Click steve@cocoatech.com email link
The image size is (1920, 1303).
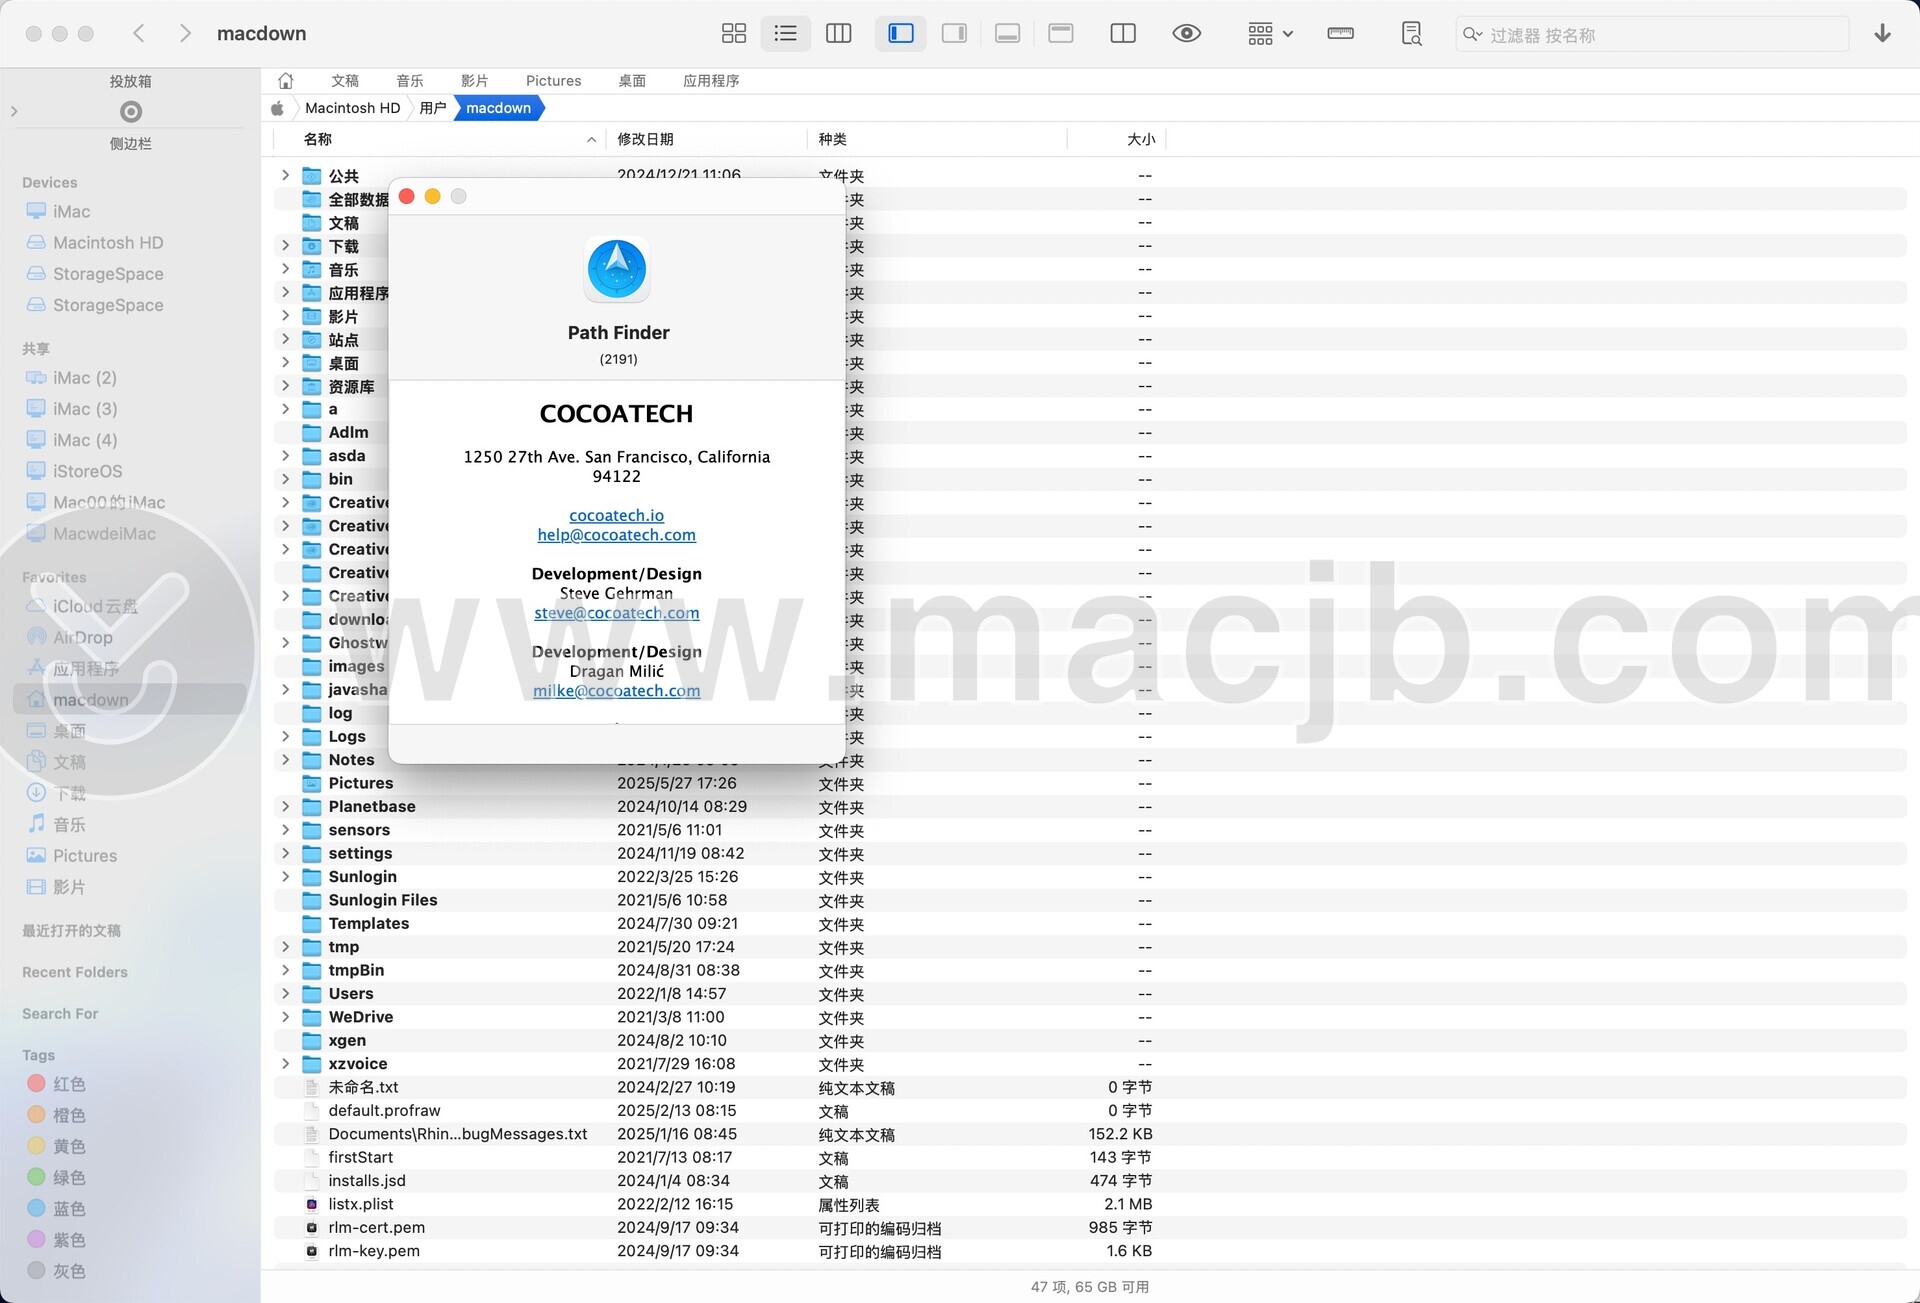click(x=616, y=613)
